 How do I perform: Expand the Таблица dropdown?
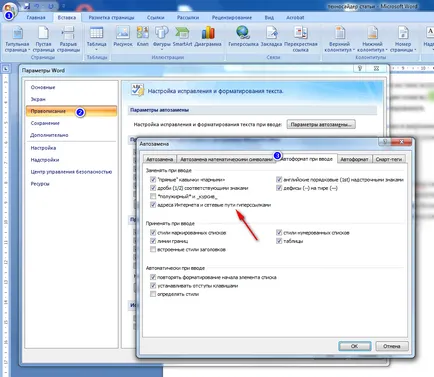click(x=96, y=39)
